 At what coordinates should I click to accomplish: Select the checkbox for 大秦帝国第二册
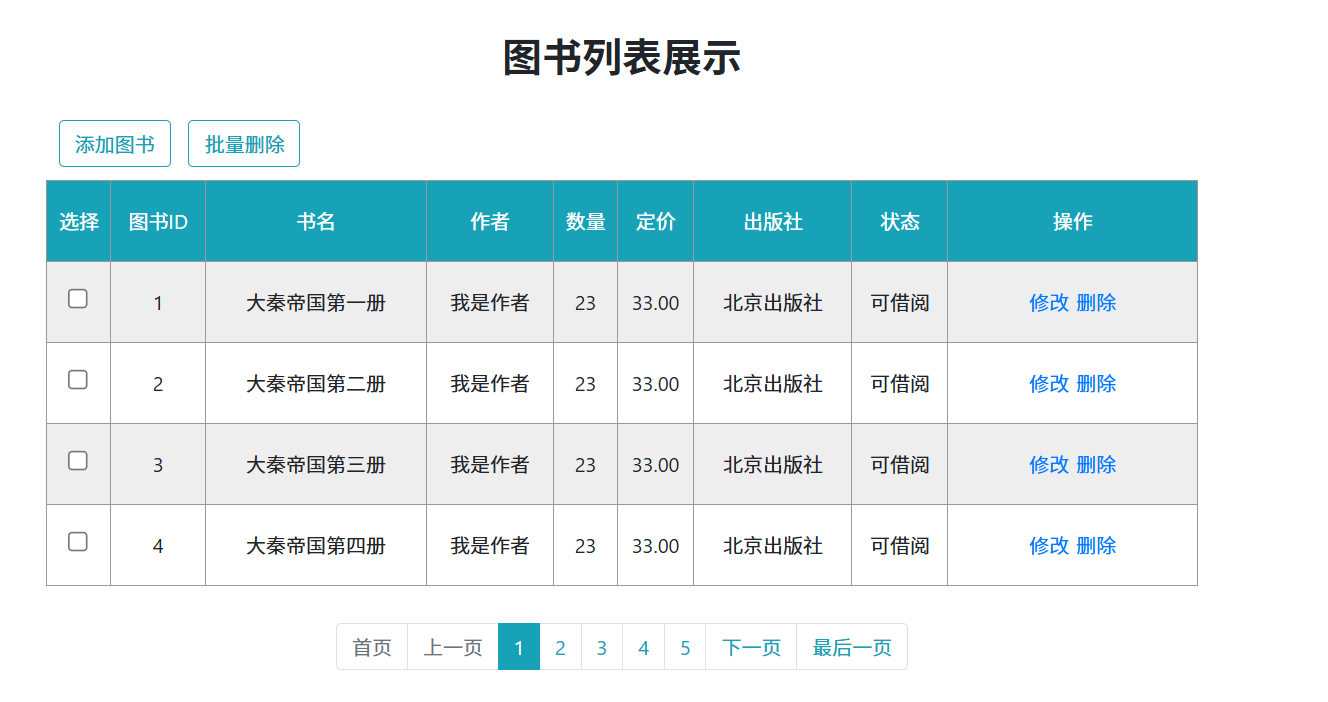click(x=78, y=380)
